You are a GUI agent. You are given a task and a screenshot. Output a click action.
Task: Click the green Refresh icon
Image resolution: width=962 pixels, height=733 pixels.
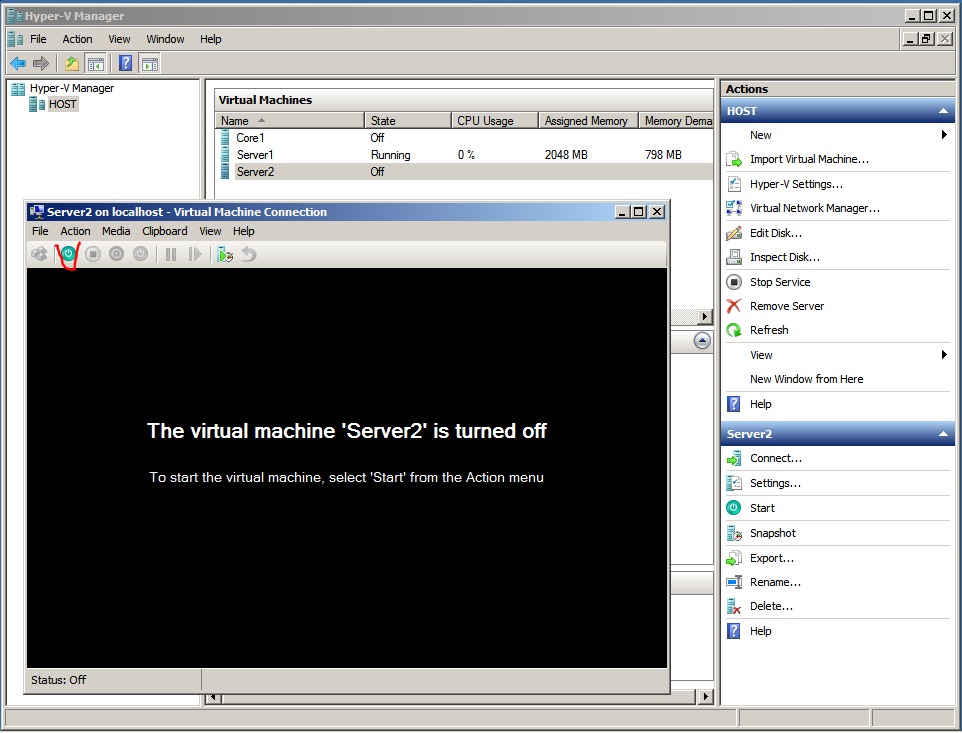coord(734,331)
